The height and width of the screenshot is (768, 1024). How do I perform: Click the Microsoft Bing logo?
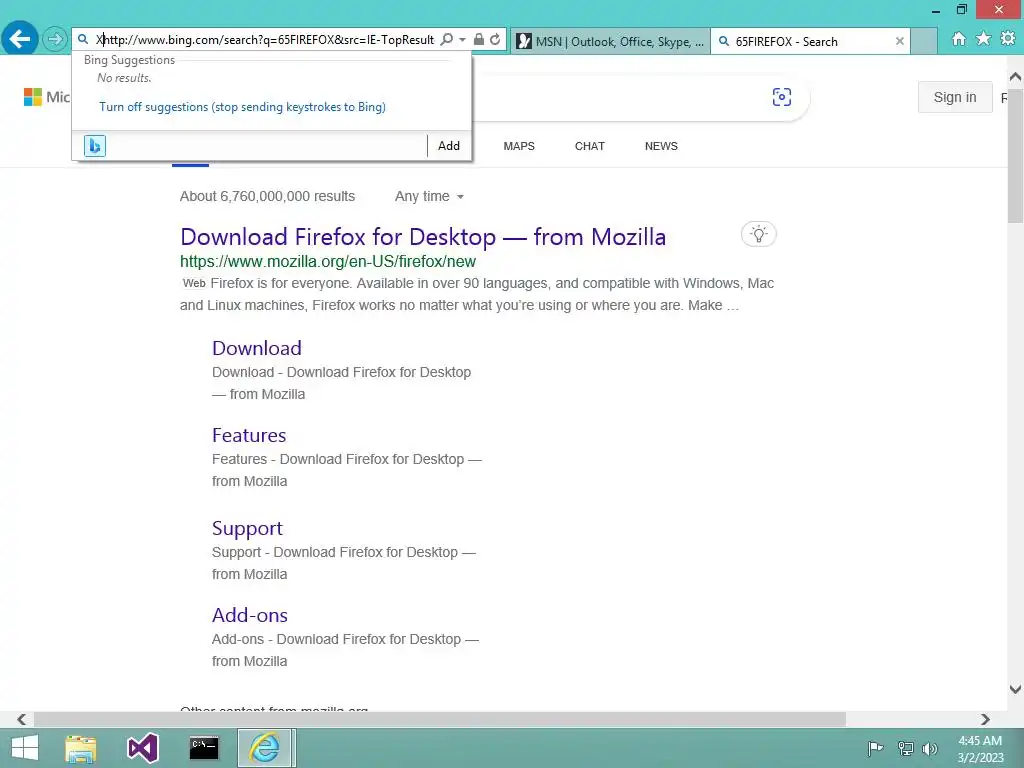click(46, 97)
